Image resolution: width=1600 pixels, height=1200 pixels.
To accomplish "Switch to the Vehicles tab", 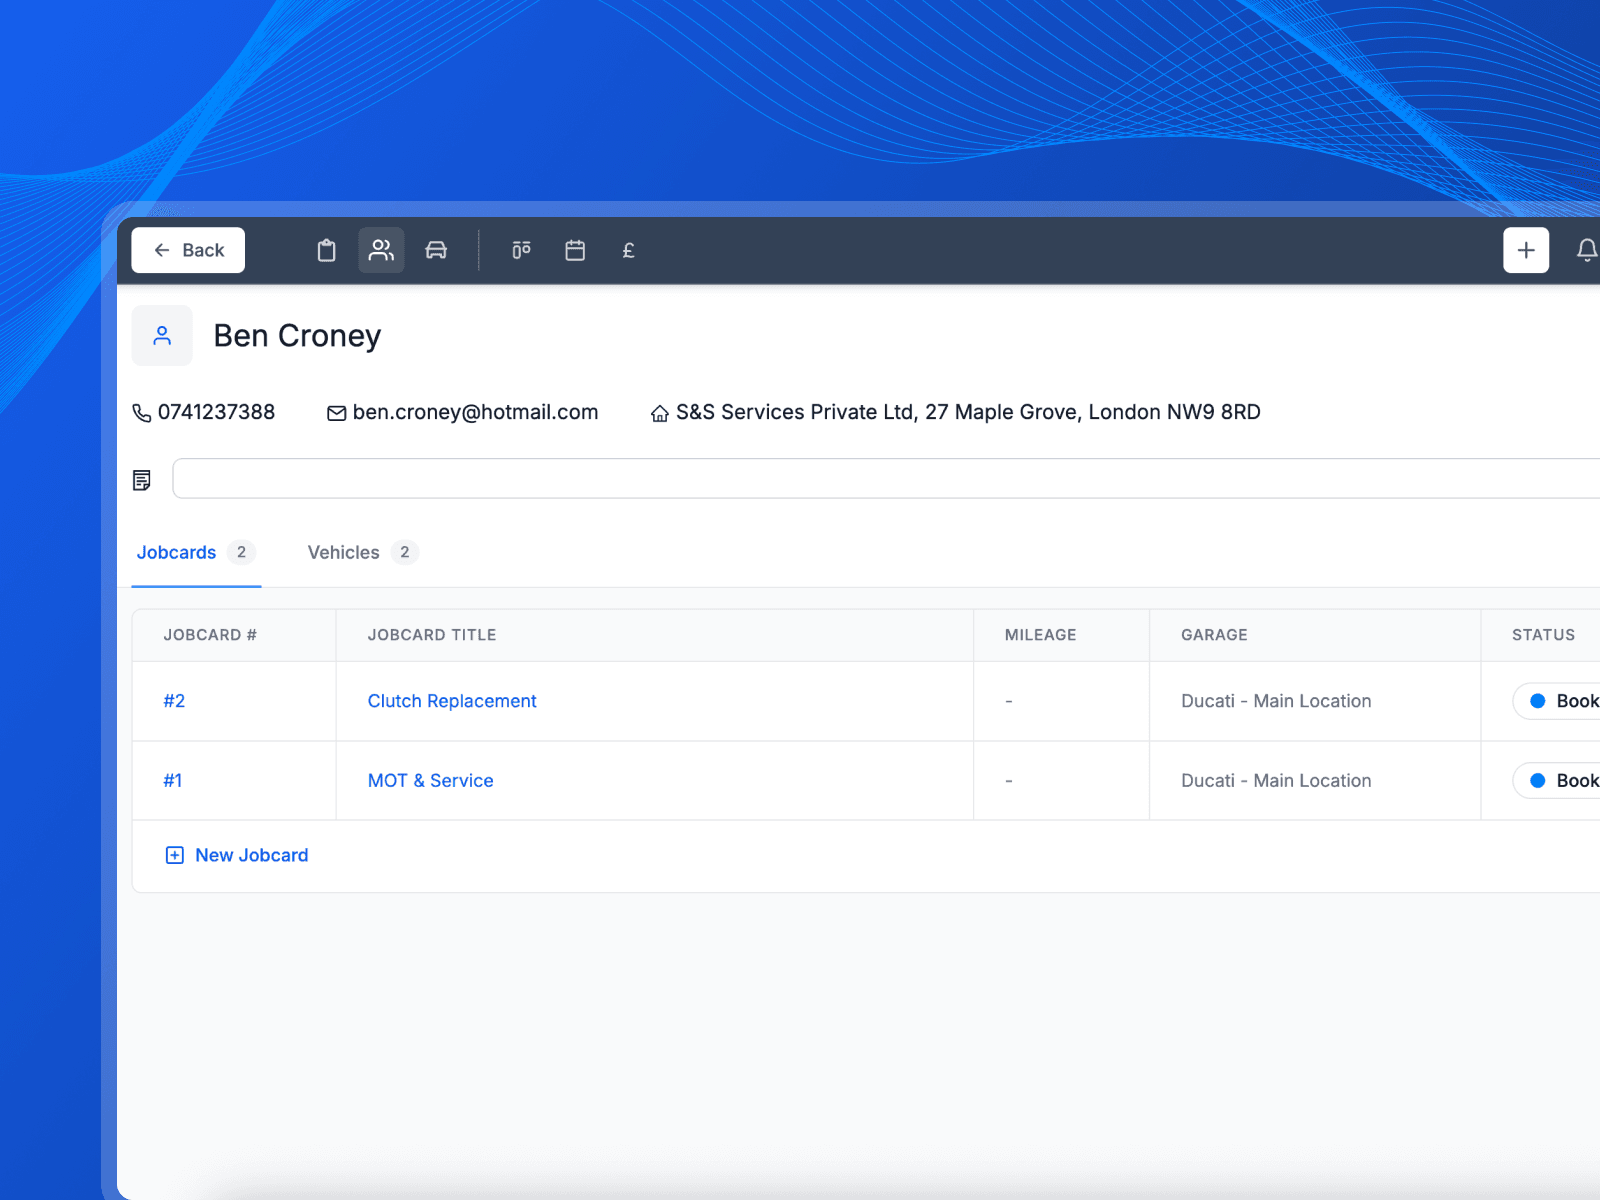I will (x=343, y=552).
